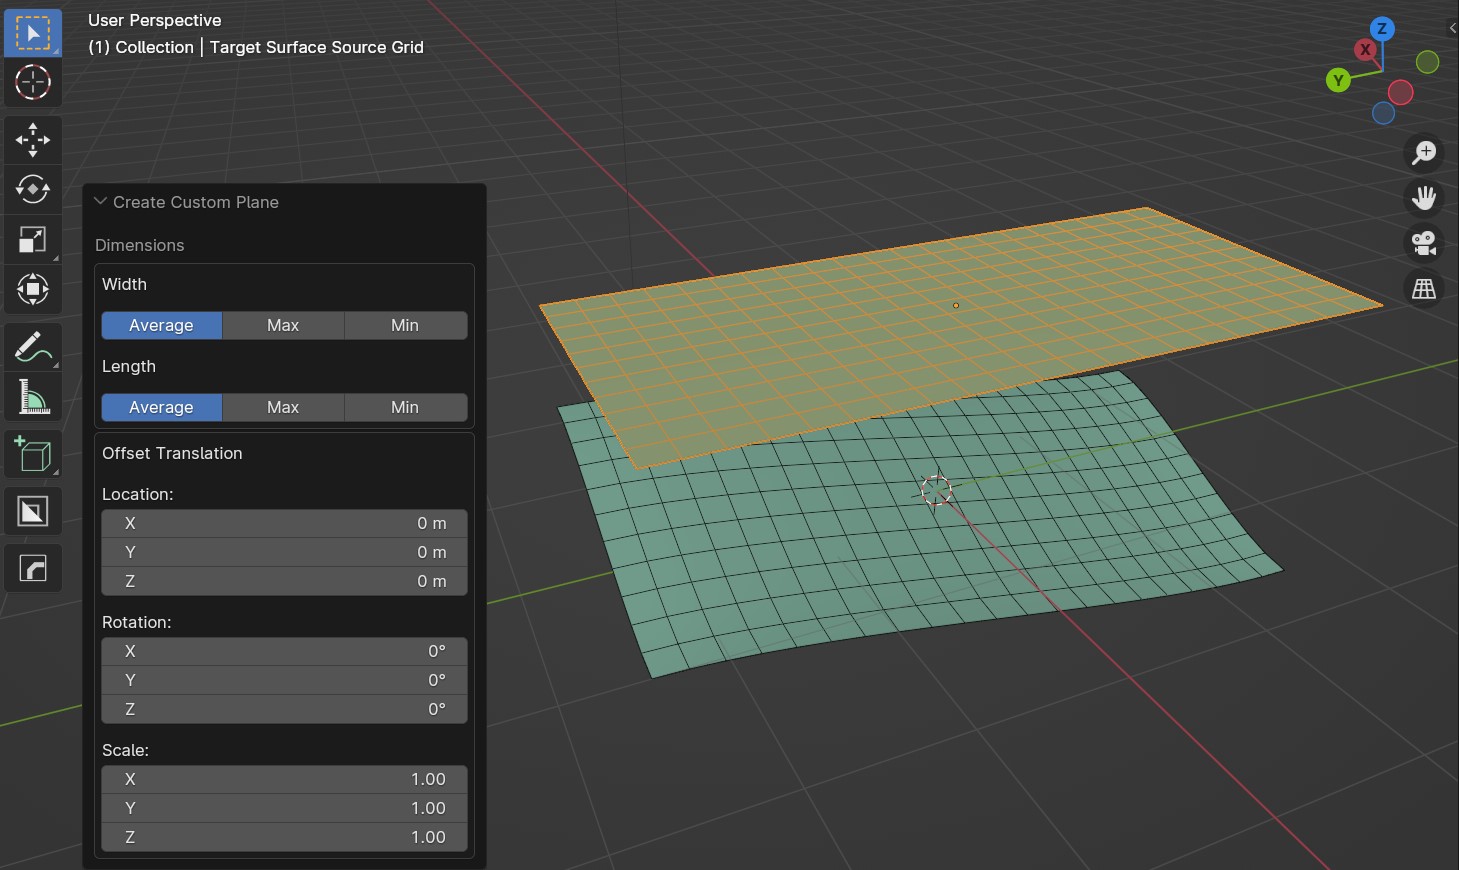This screenshot has width=1459, height=870.
Task: Toggle the camera view icon
Action: click(x=1424, y=243)
